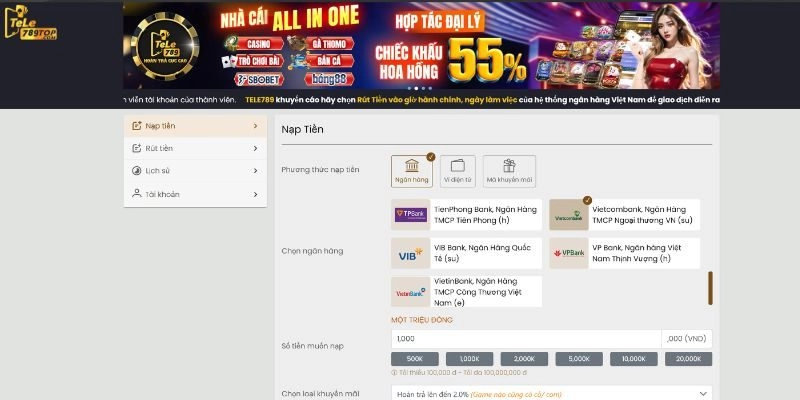Open the Lịch sử sidebar menu item
The width and height of the screenshot is (800, 400).
pos(195,171)
